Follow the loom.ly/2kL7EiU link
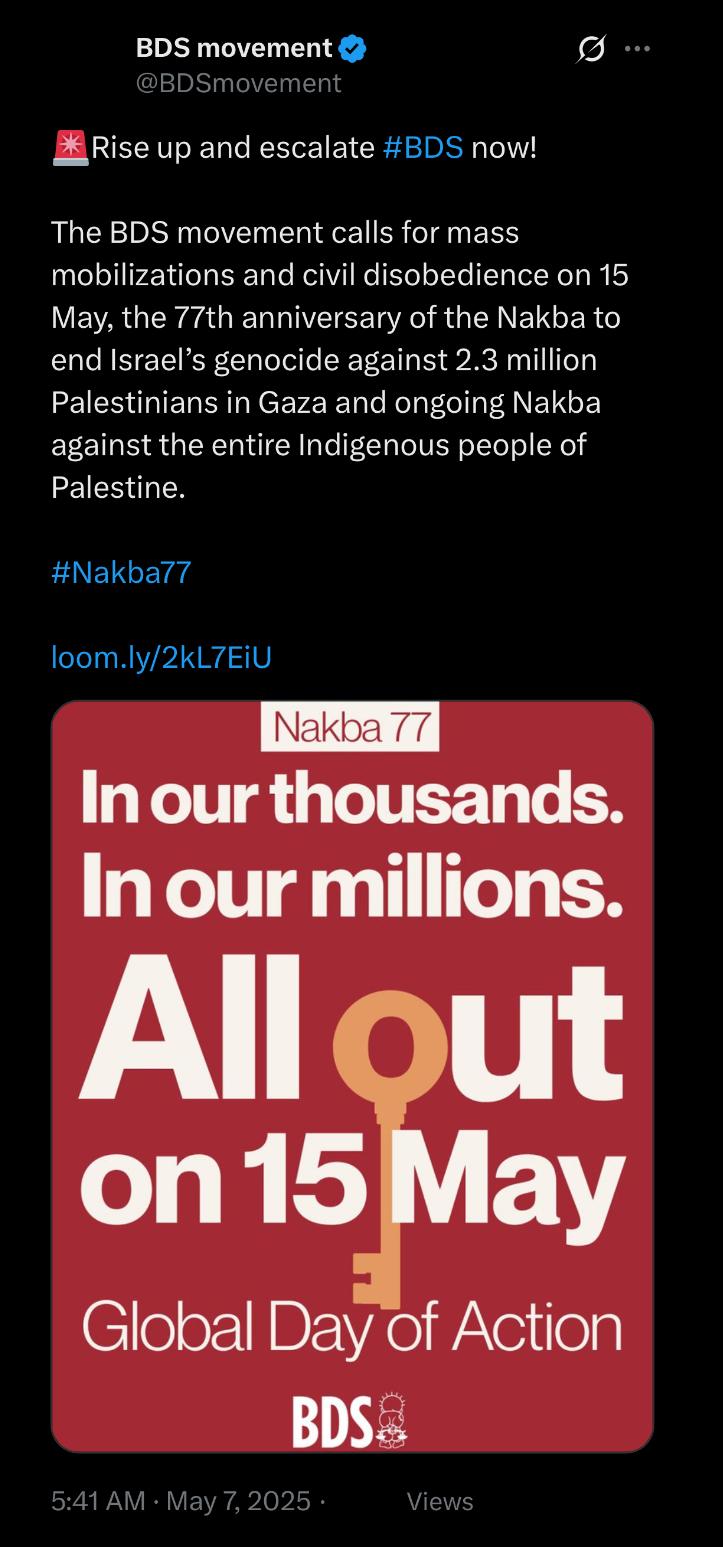This screenshot has height=1547, width=723. (161, 657)
